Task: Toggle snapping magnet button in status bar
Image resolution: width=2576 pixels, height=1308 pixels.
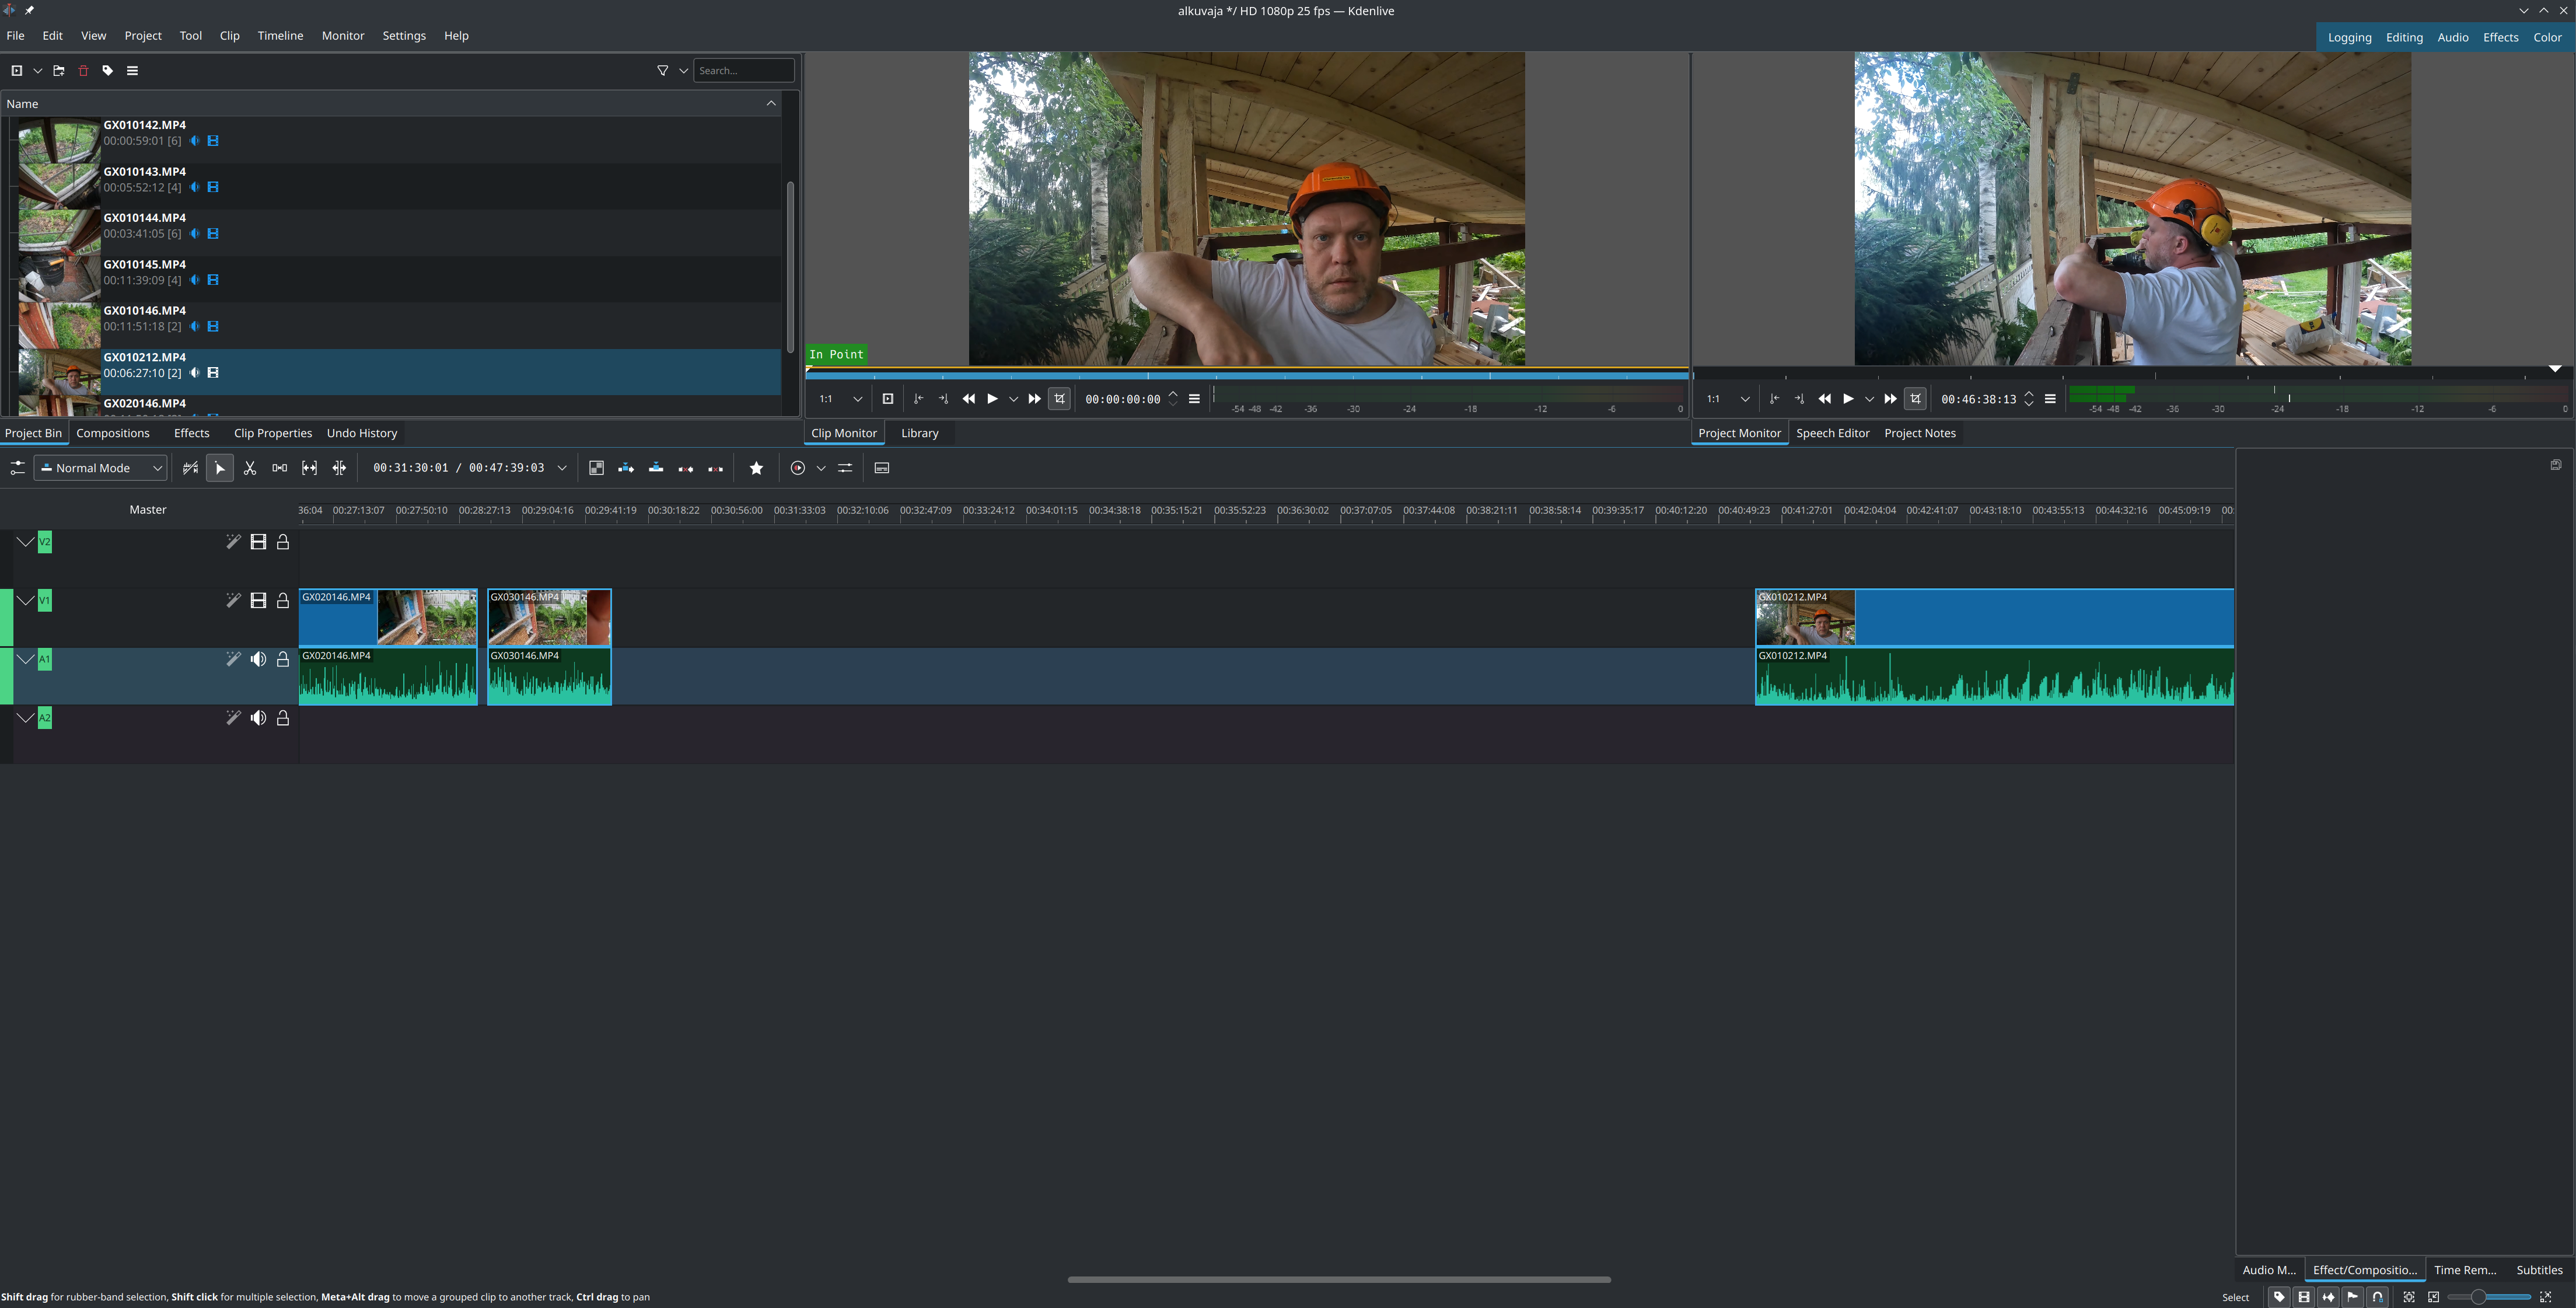Action: [x=2378, y=1297]
